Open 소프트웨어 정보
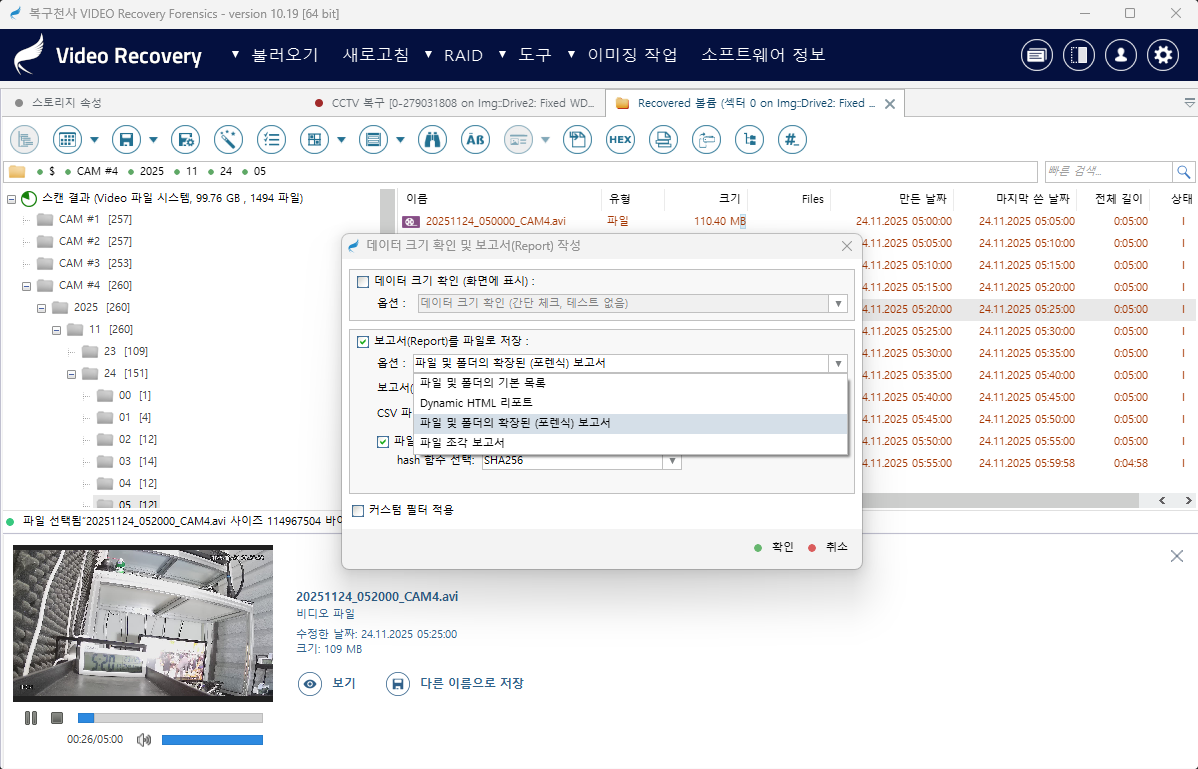Viewport: 1198px width, 769px height. tap(763, 55)
